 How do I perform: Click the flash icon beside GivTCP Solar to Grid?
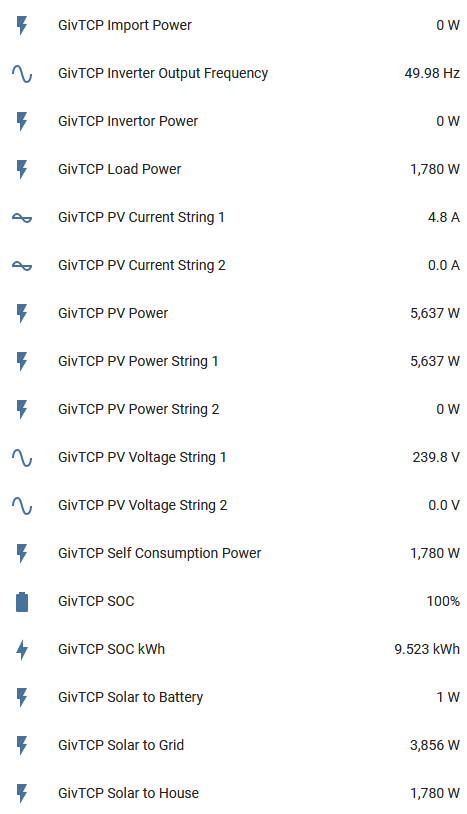[22, 745]
